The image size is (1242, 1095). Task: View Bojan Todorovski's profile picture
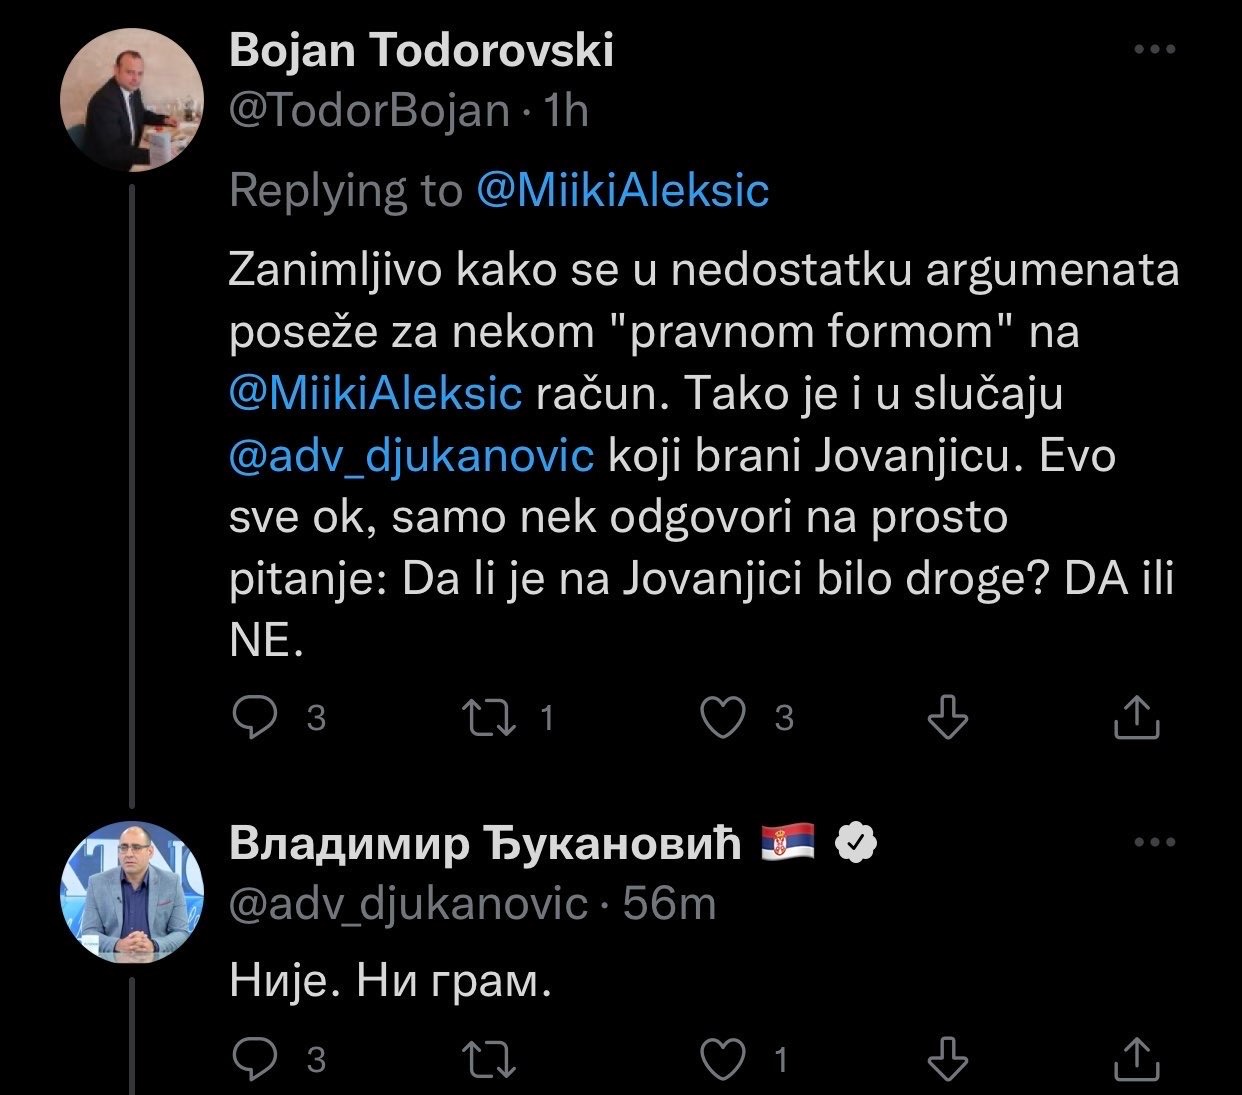click(132, 102)
